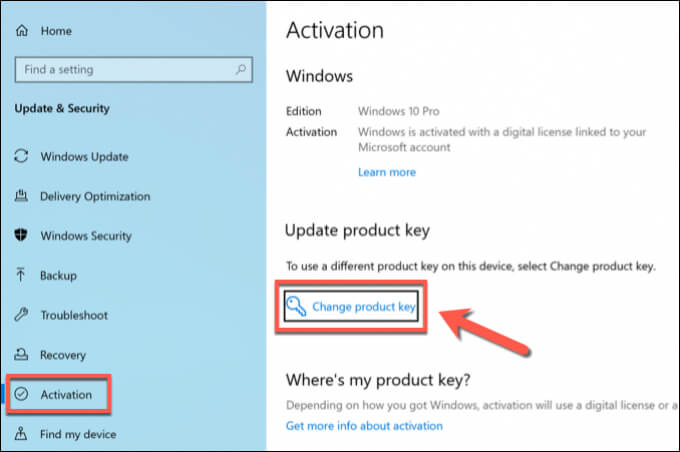Click the Find my device icon
Image resolution: width=680 pixels, height=452 pixels.
pos(22,434)
